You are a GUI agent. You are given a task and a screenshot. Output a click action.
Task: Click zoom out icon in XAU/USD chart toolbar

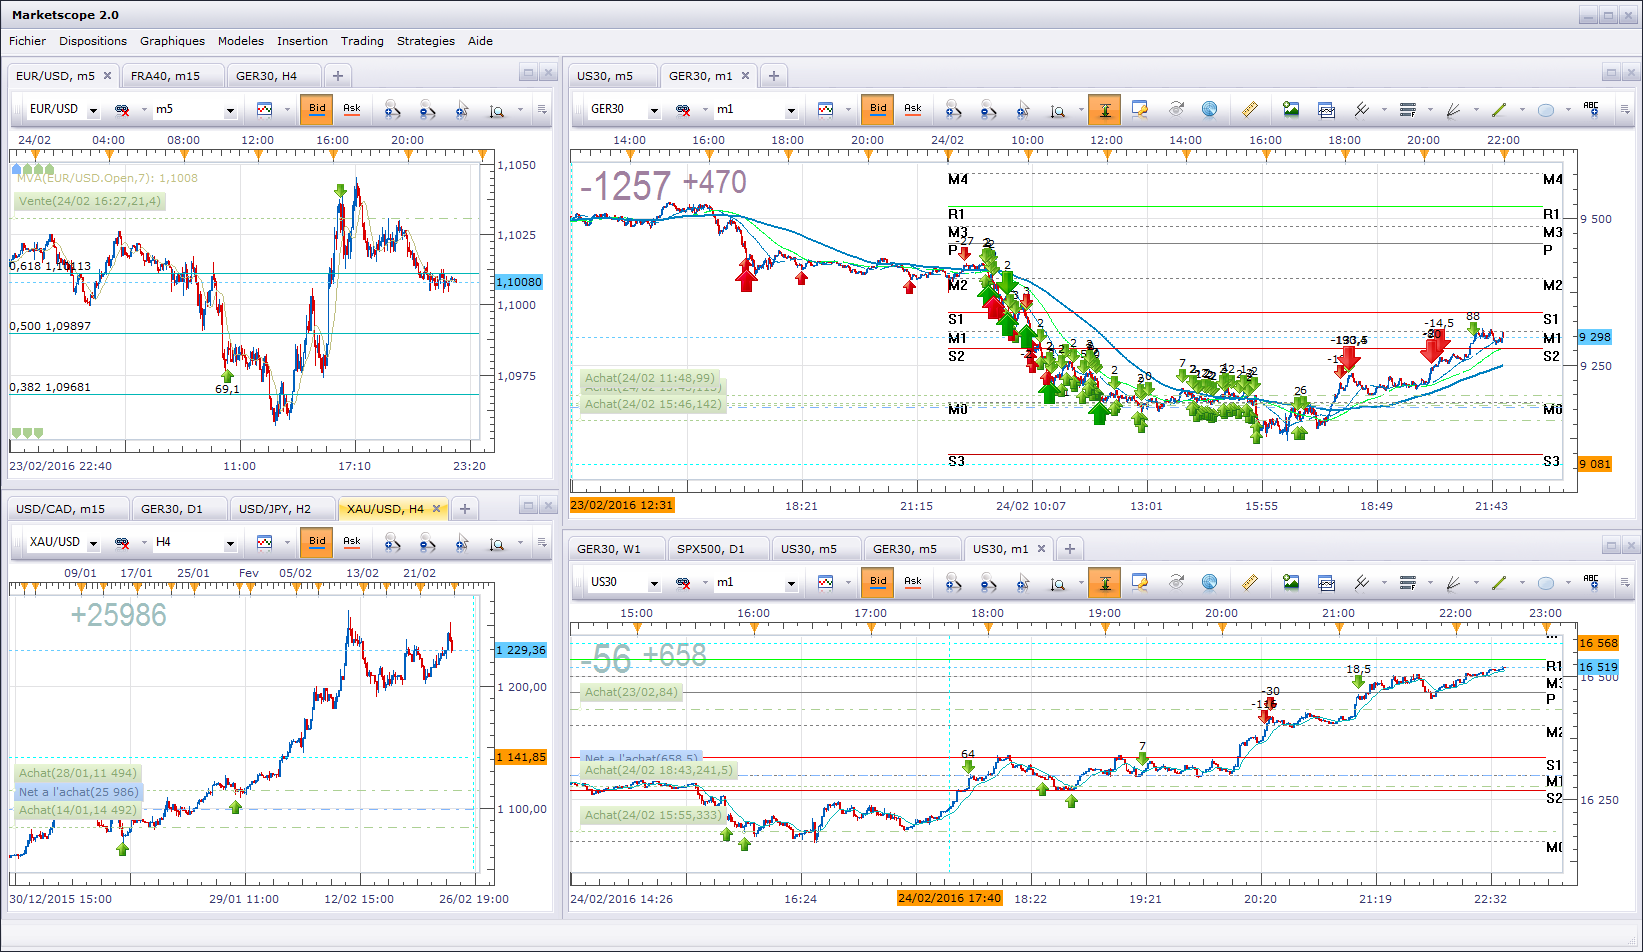click(x=427, y=542)
